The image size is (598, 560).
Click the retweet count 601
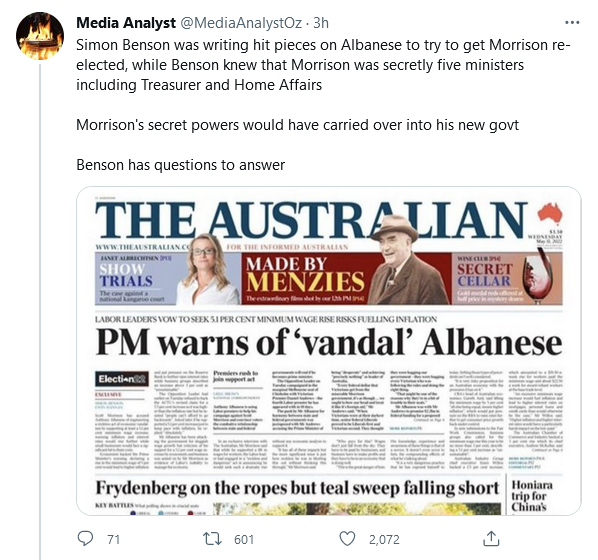coord(244,539)
